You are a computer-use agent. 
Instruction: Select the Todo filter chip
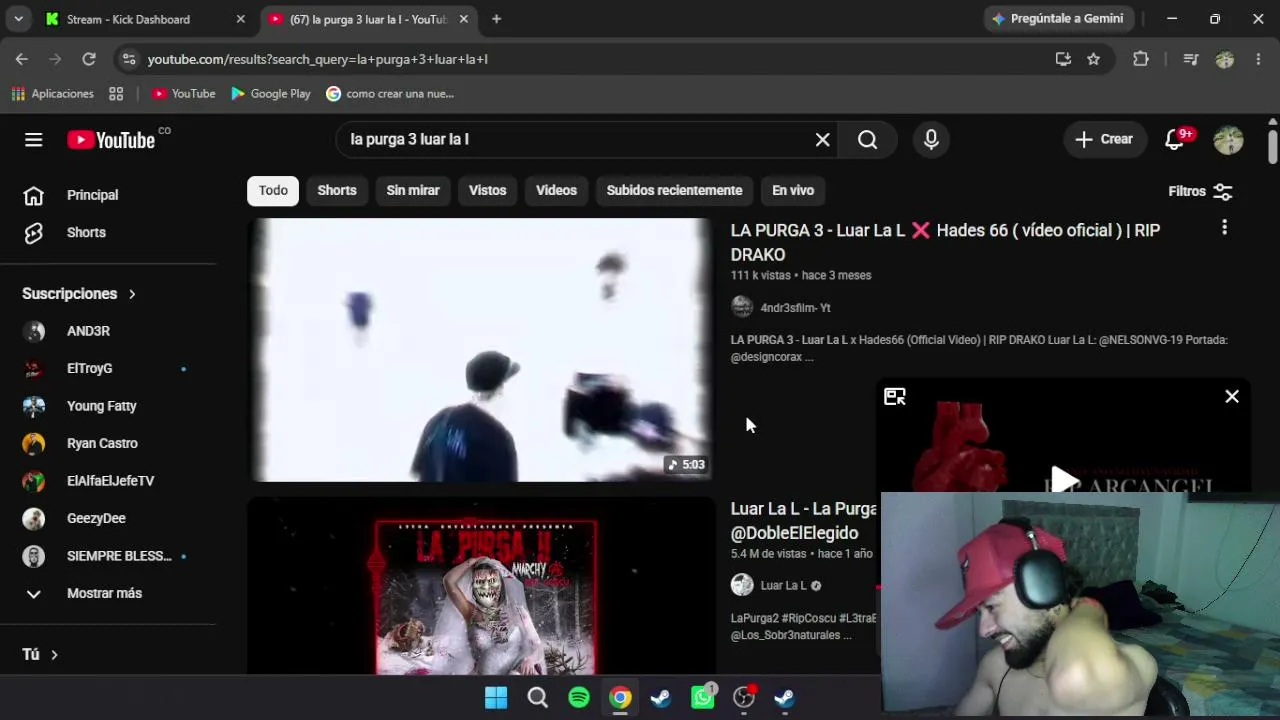[x=273, y=190]
